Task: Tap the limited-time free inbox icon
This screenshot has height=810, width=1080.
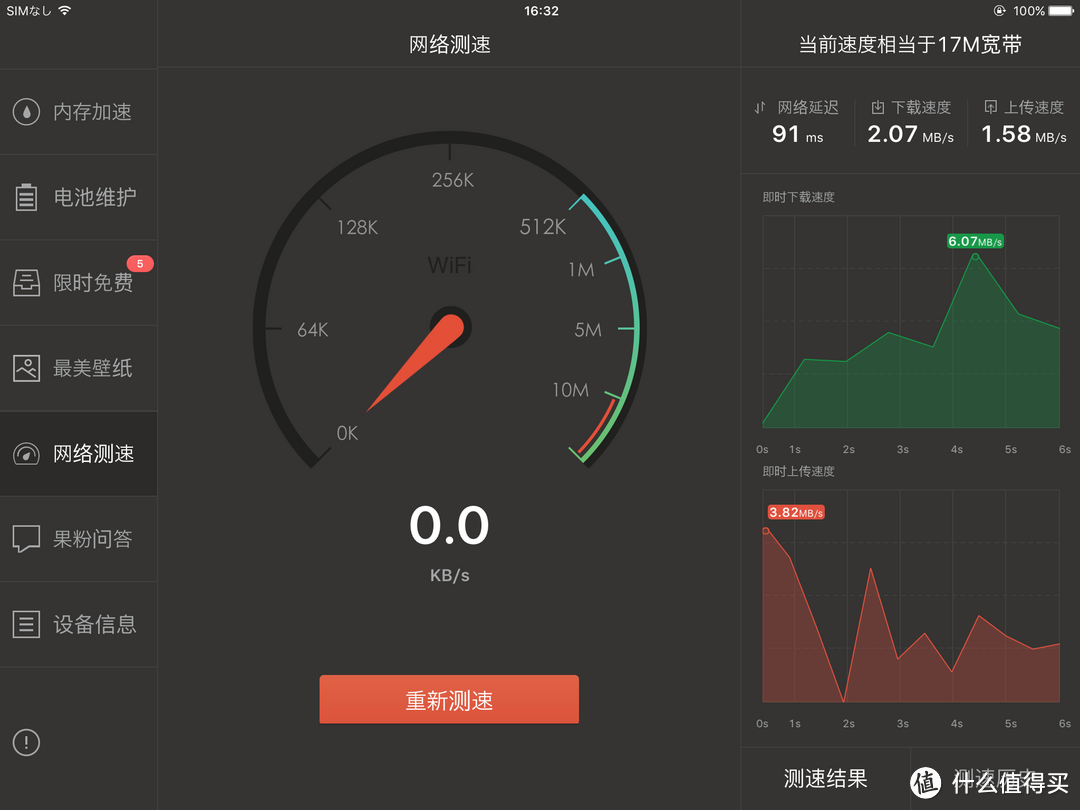Action: pyautogui.click(x=26, y=282)
